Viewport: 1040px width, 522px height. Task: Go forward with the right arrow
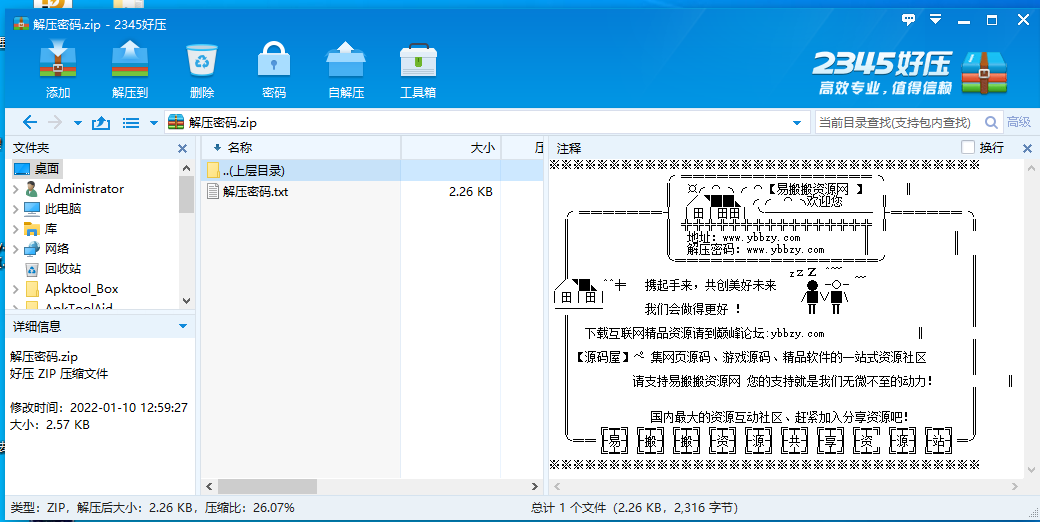55,122
